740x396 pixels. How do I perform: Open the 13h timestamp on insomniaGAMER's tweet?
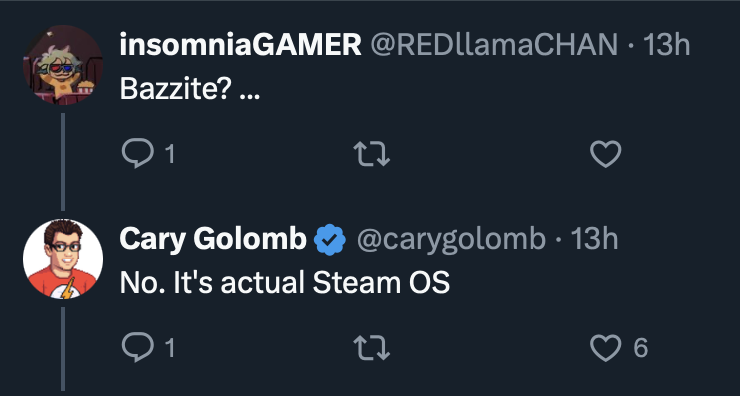click(x=667, y=45)
